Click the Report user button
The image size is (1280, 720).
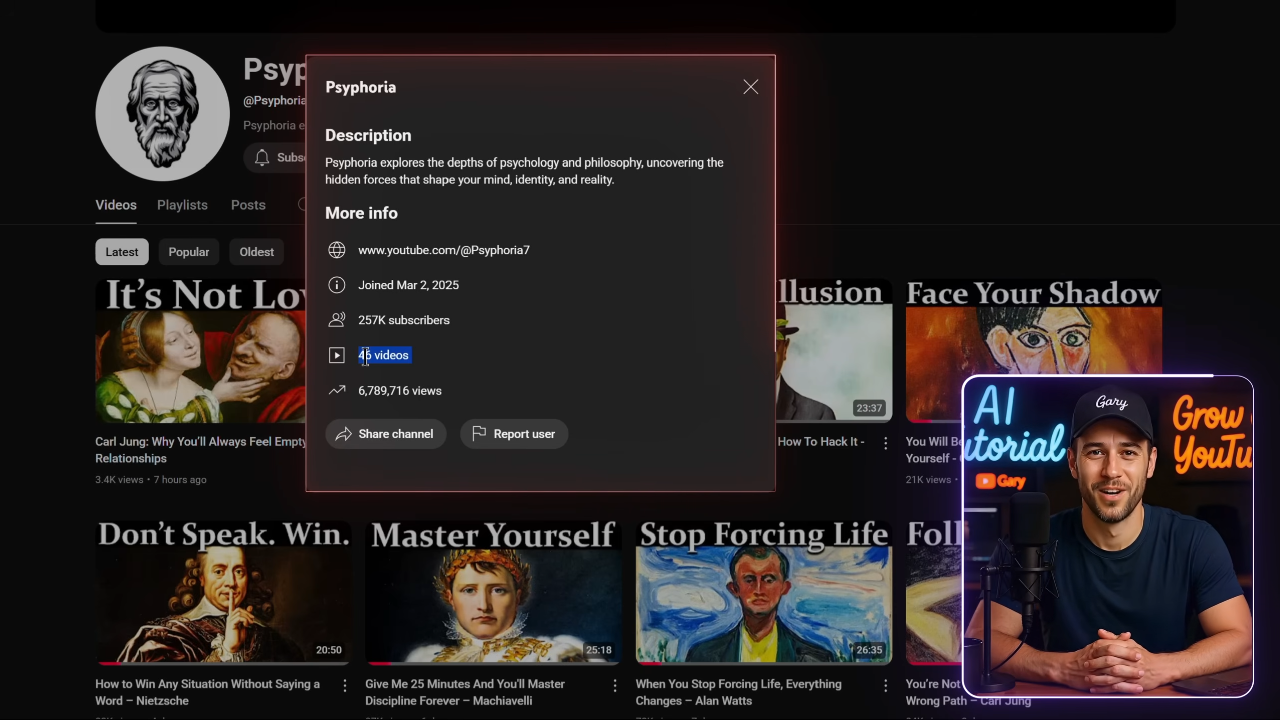(514, 434)
